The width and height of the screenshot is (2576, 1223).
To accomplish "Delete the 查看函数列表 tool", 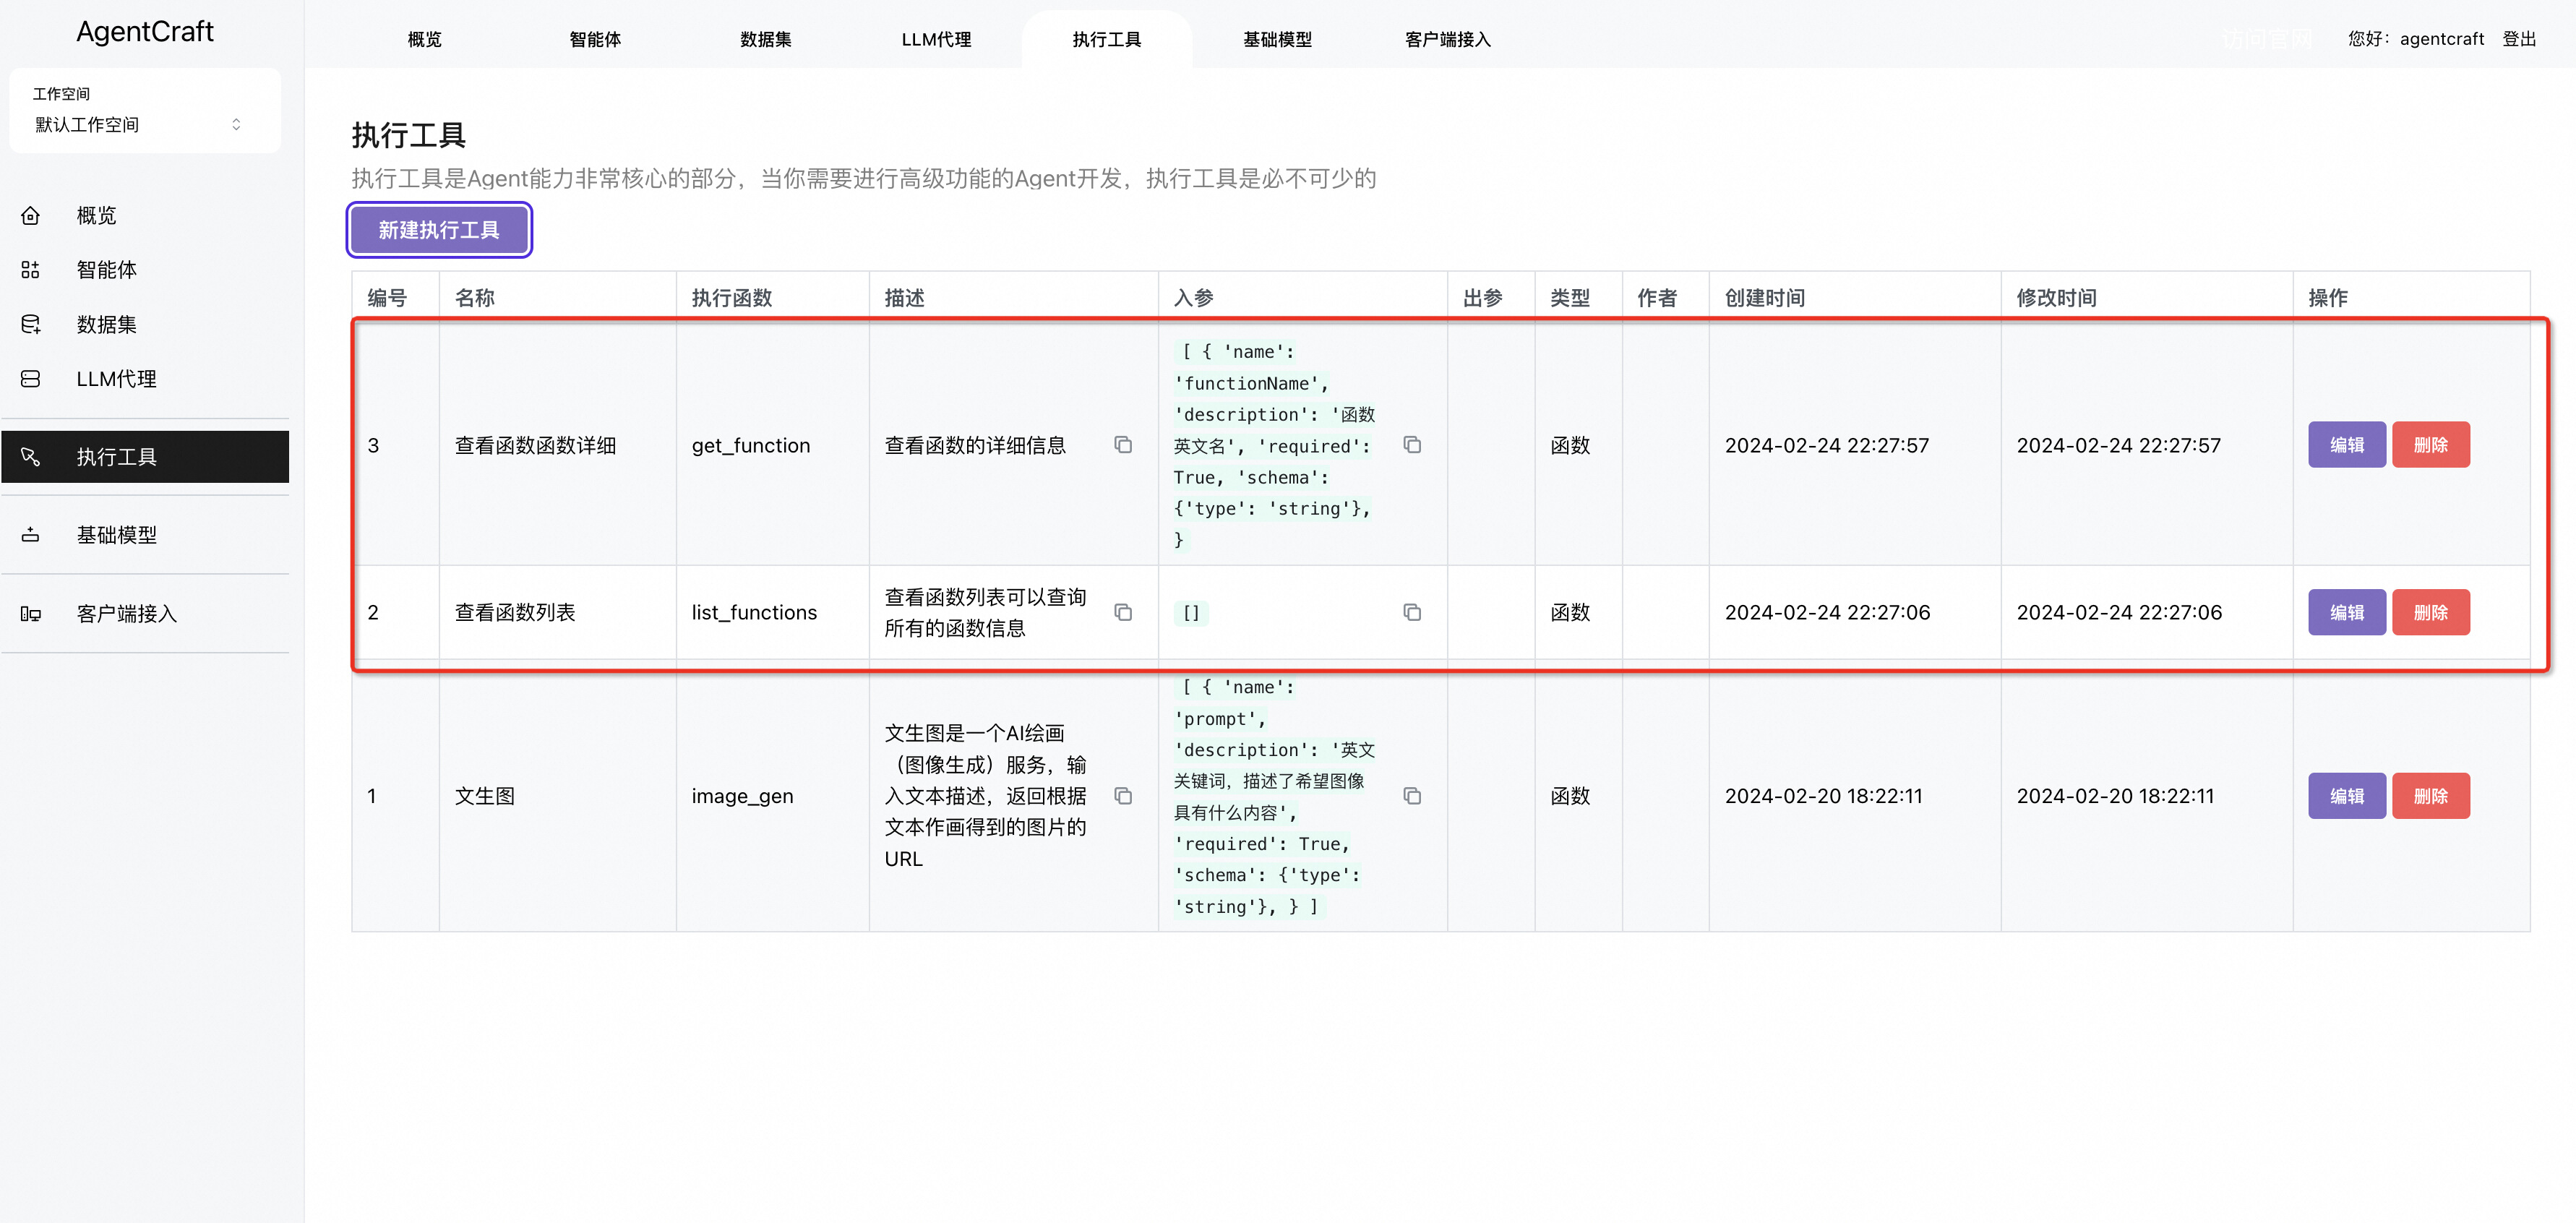I will pyautogui.click(x=2430, y=612).
